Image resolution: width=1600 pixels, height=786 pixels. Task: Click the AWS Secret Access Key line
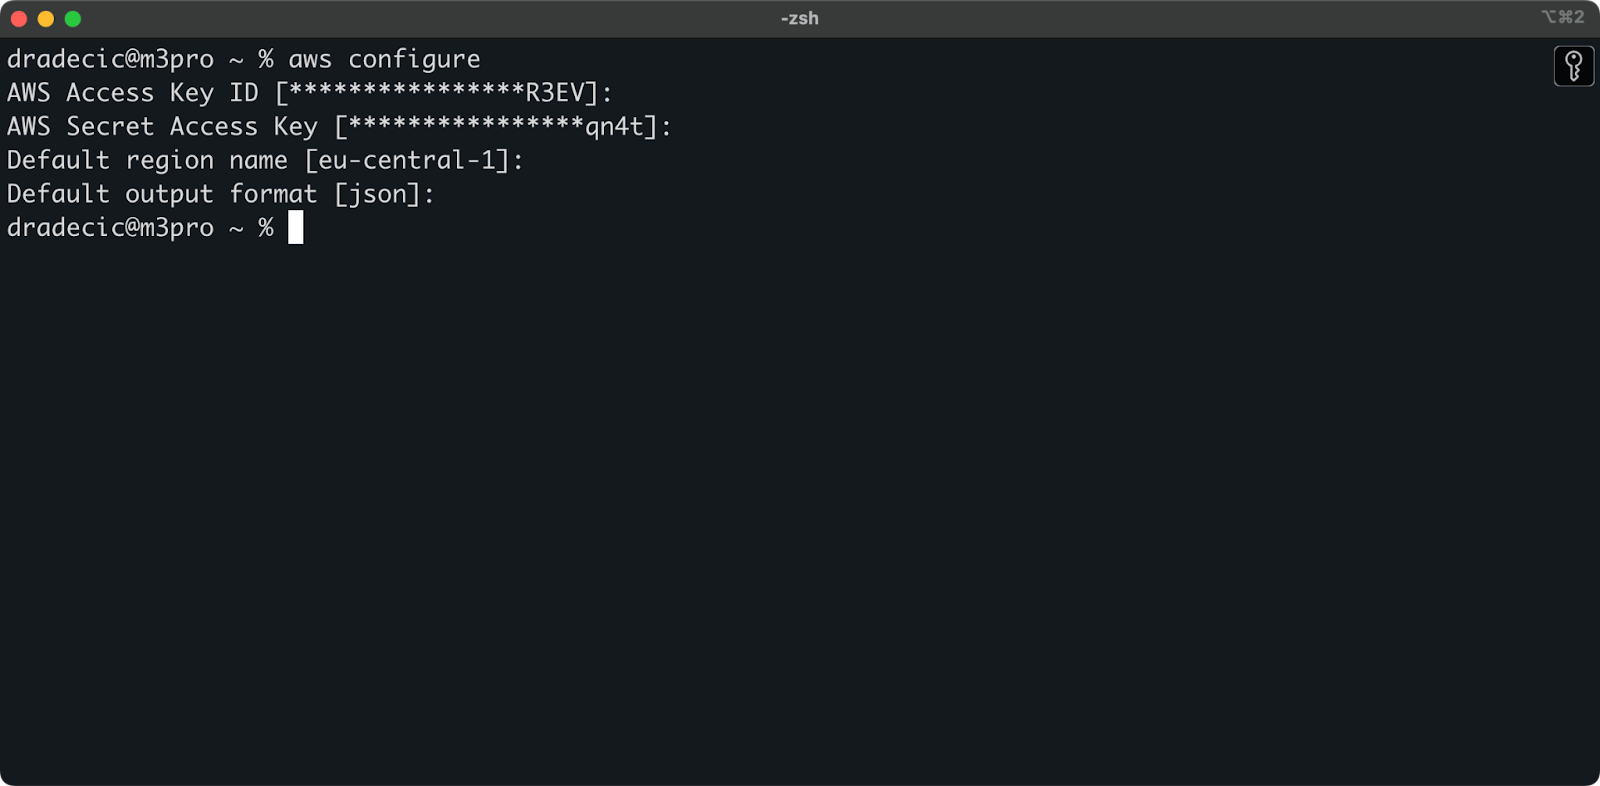(339, 127)
